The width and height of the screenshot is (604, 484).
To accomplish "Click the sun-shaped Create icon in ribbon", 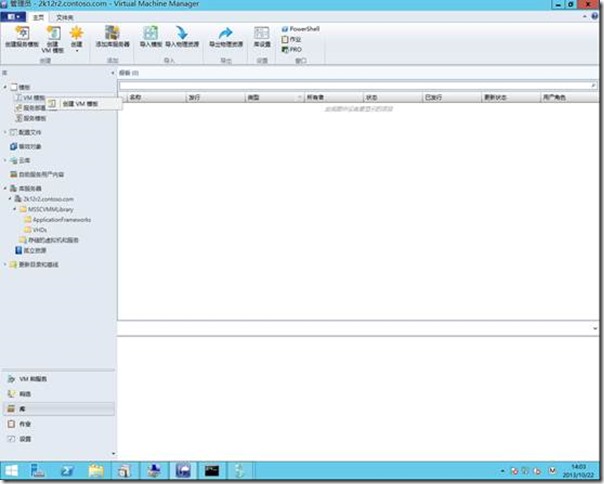I will point(77,33).
